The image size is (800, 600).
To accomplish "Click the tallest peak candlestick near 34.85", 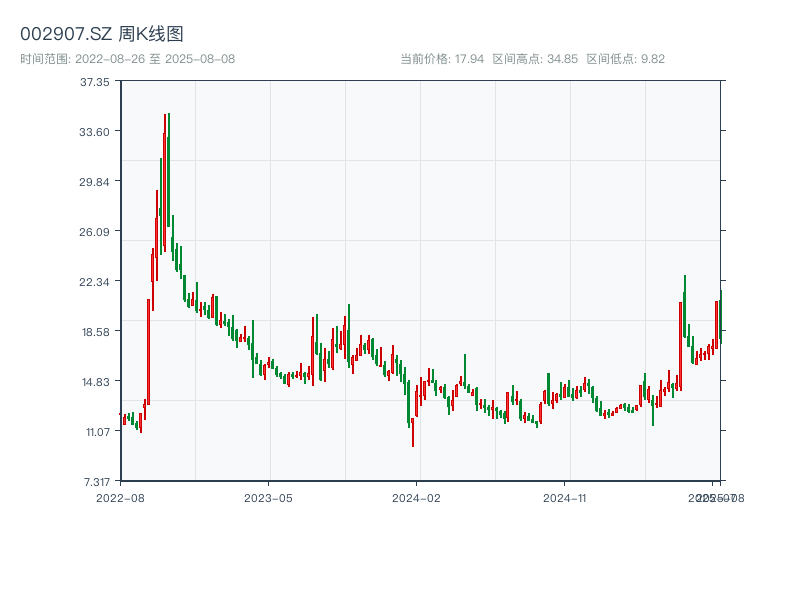I will tap(169, 170).
